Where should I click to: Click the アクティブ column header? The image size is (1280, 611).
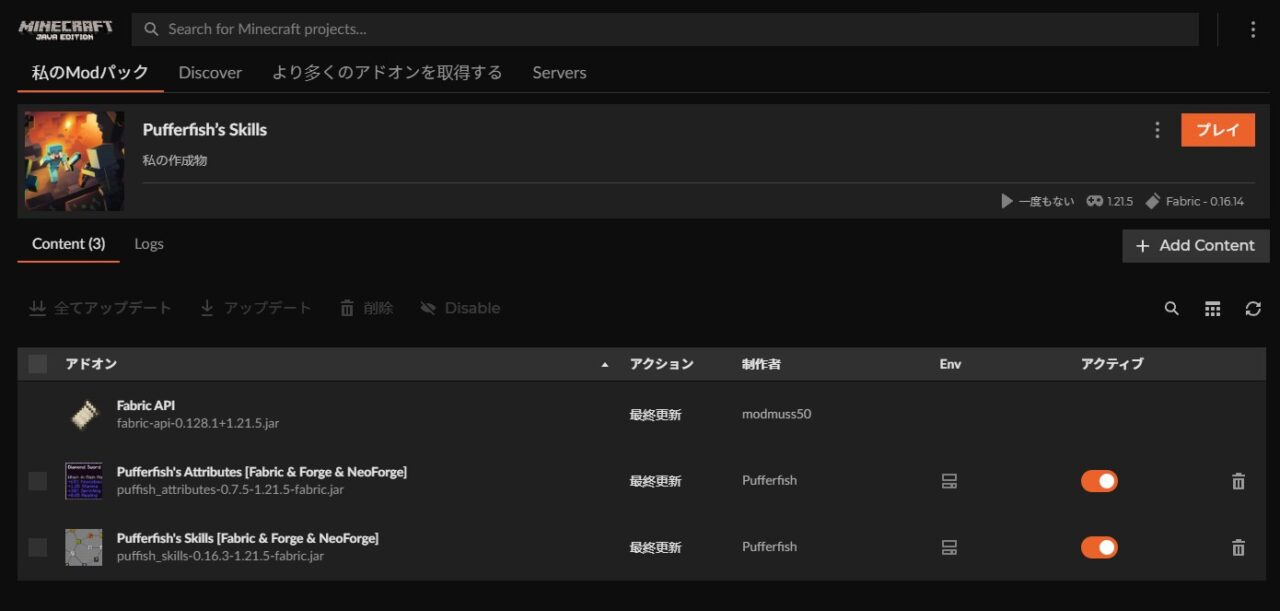click(1112, 364)
